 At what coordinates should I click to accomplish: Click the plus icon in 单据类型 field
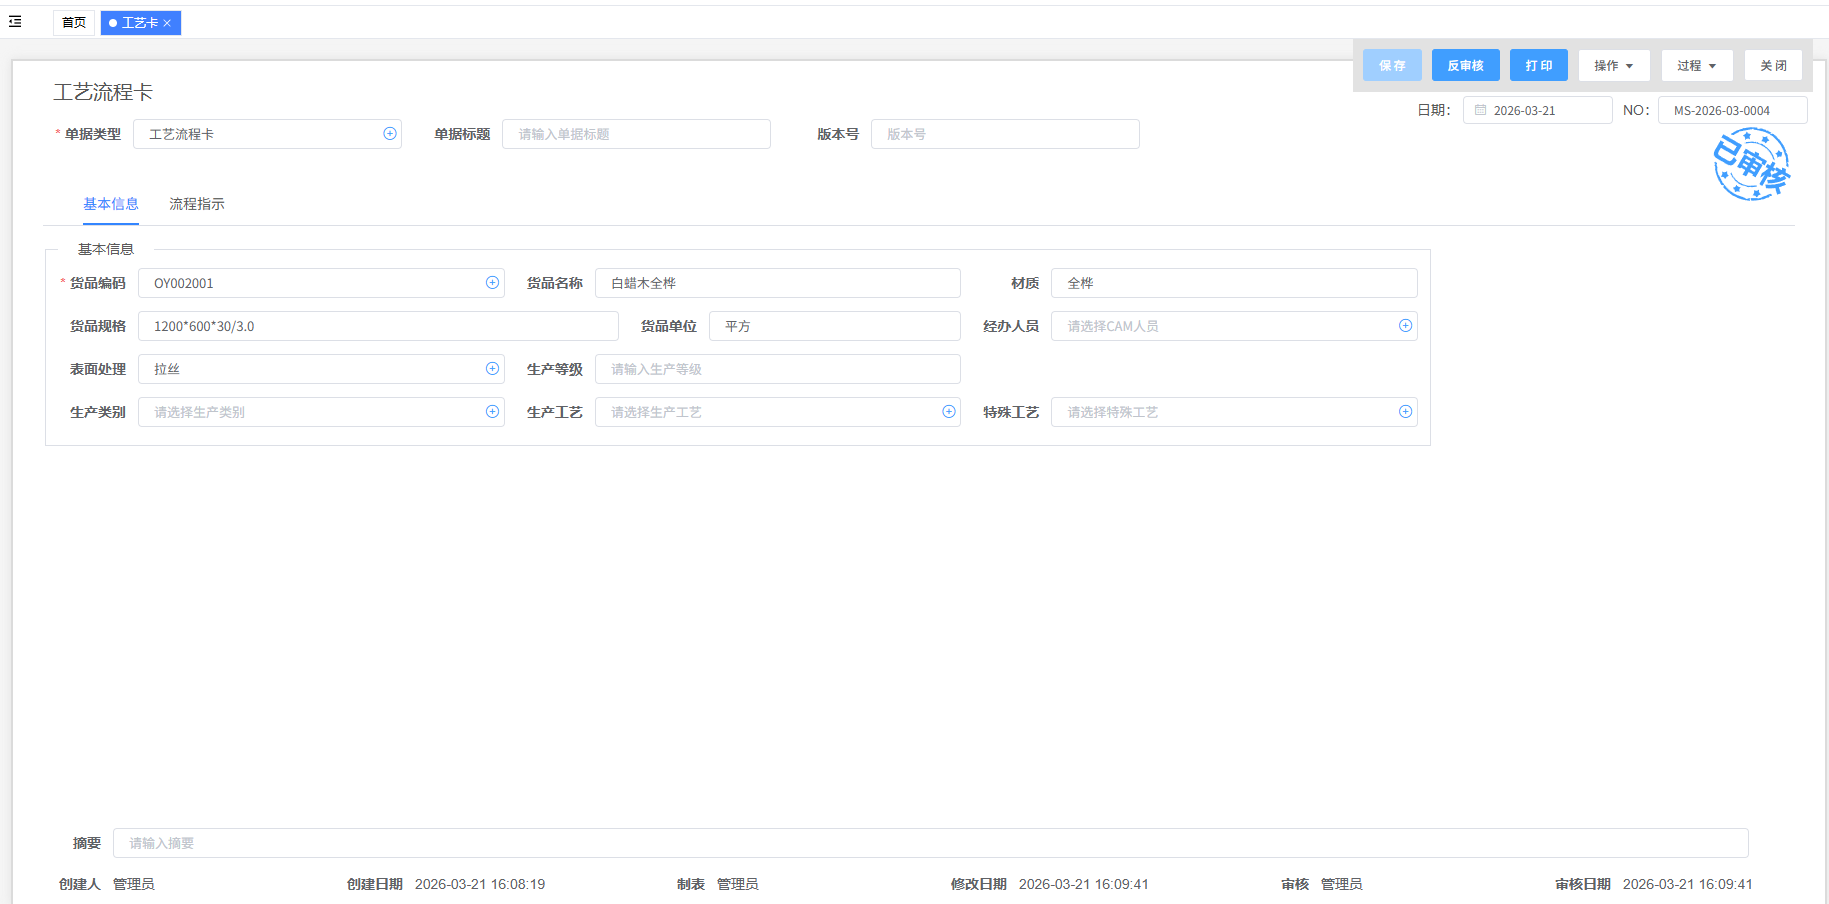coord(390,134)
